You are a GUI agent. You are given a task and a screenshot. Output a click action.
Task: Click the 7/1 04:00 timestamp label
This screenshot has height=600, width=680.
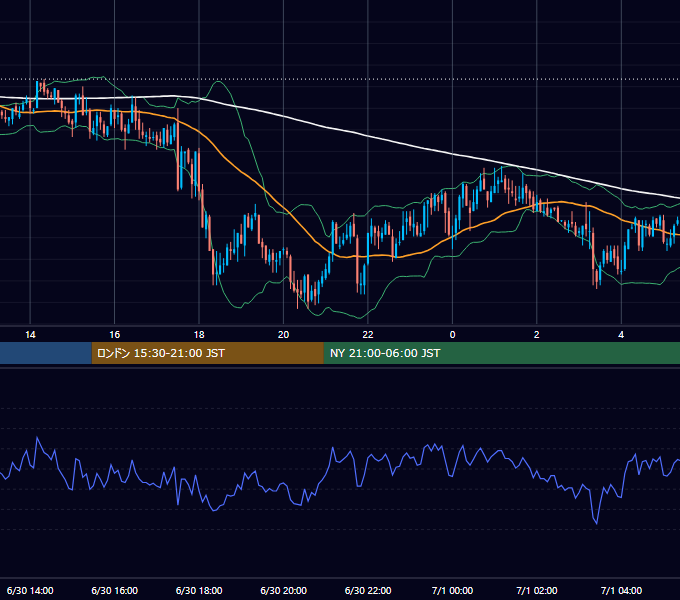(x=621, y=590)
